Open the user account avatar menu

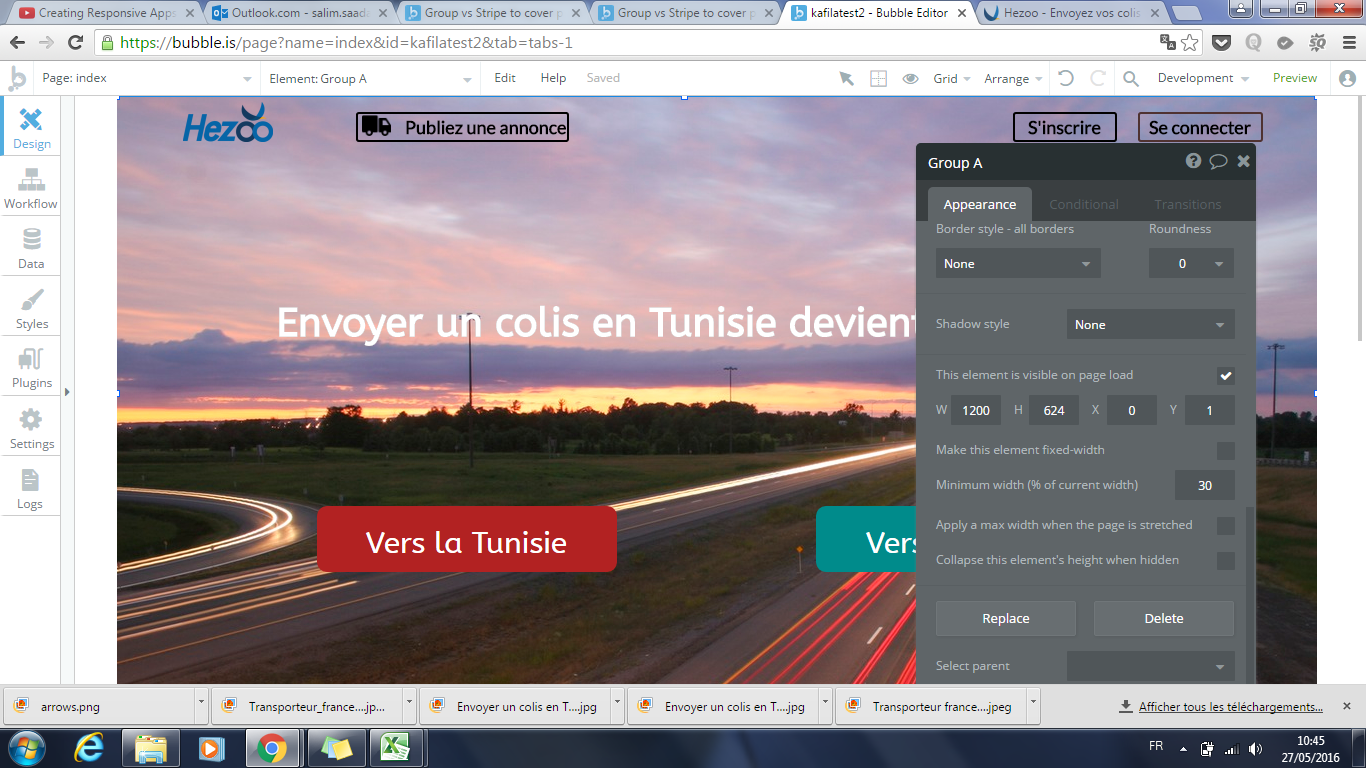[x=1347, y=78]
